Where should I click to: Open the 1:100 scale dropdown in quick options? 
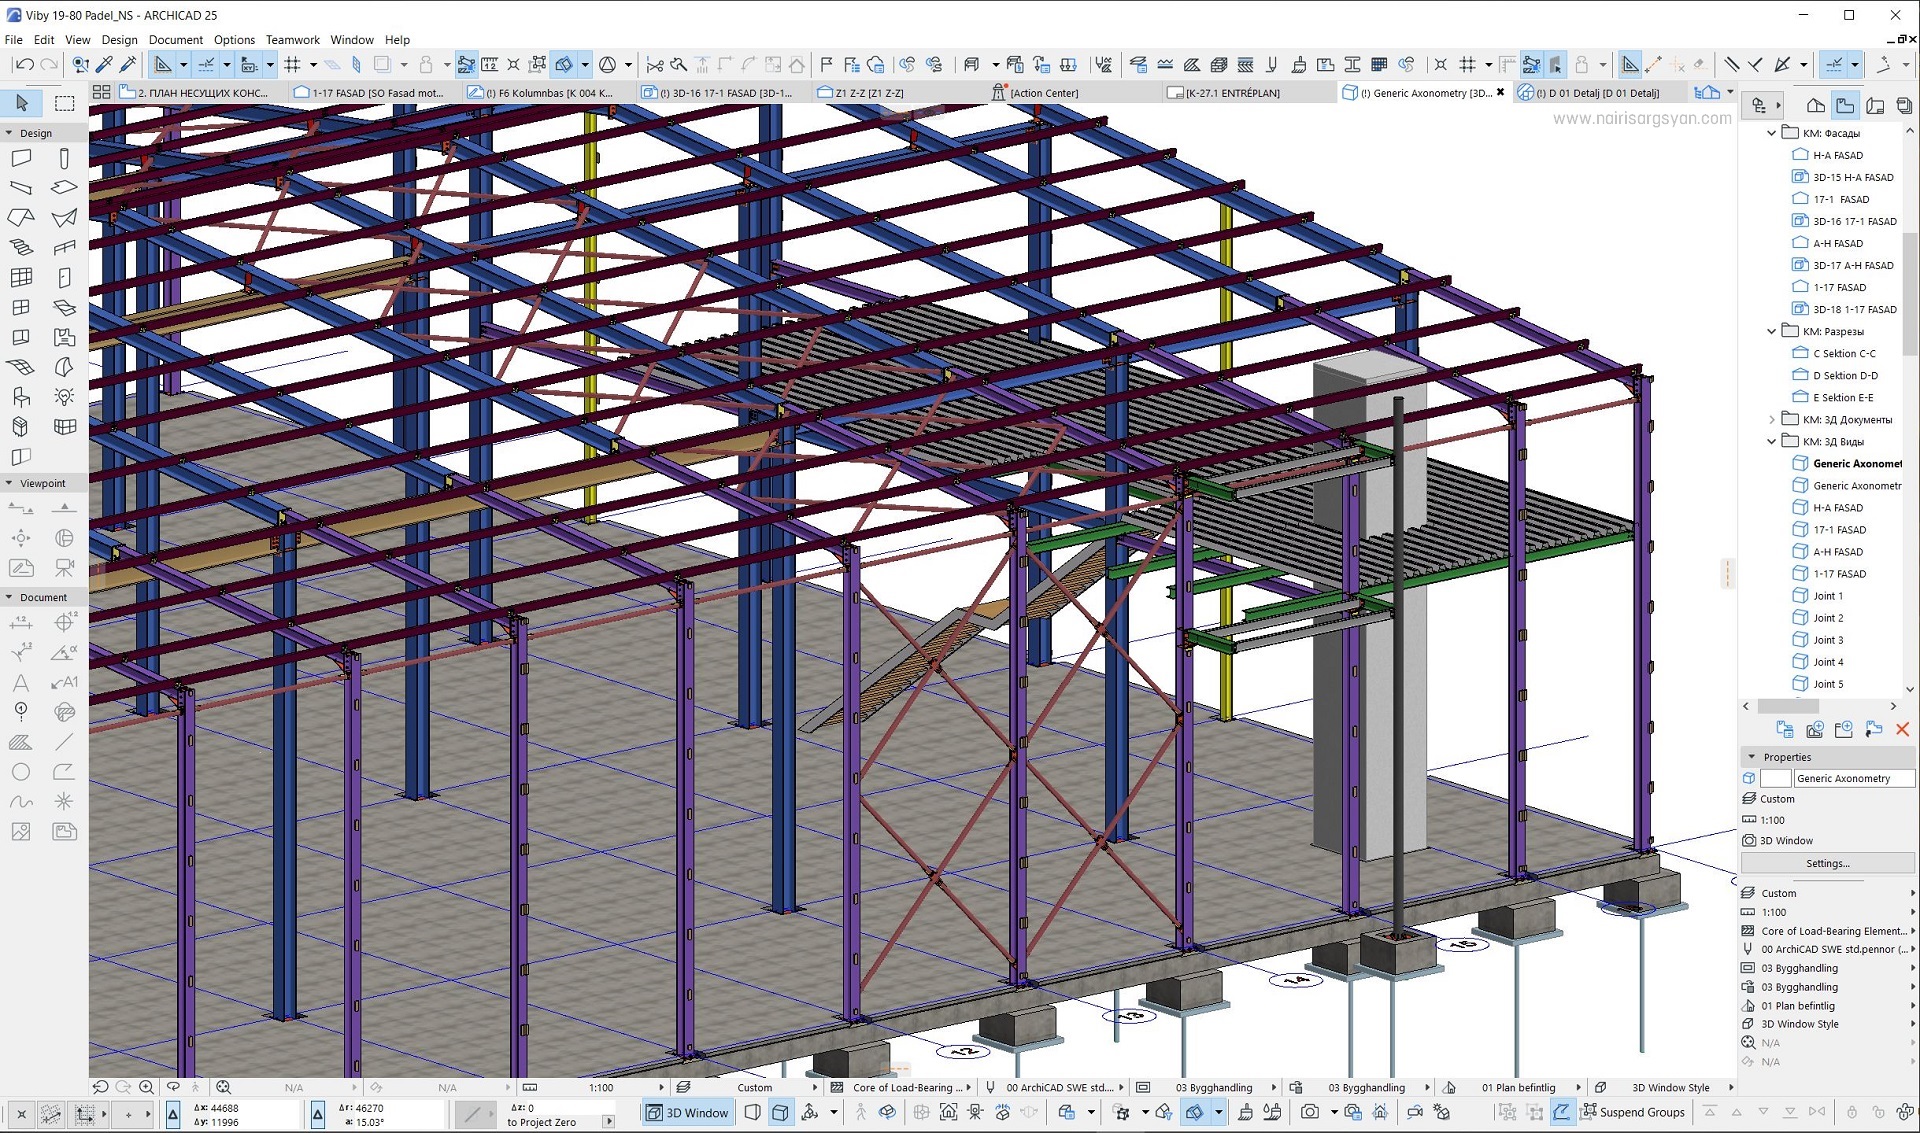click(661, 1087)
